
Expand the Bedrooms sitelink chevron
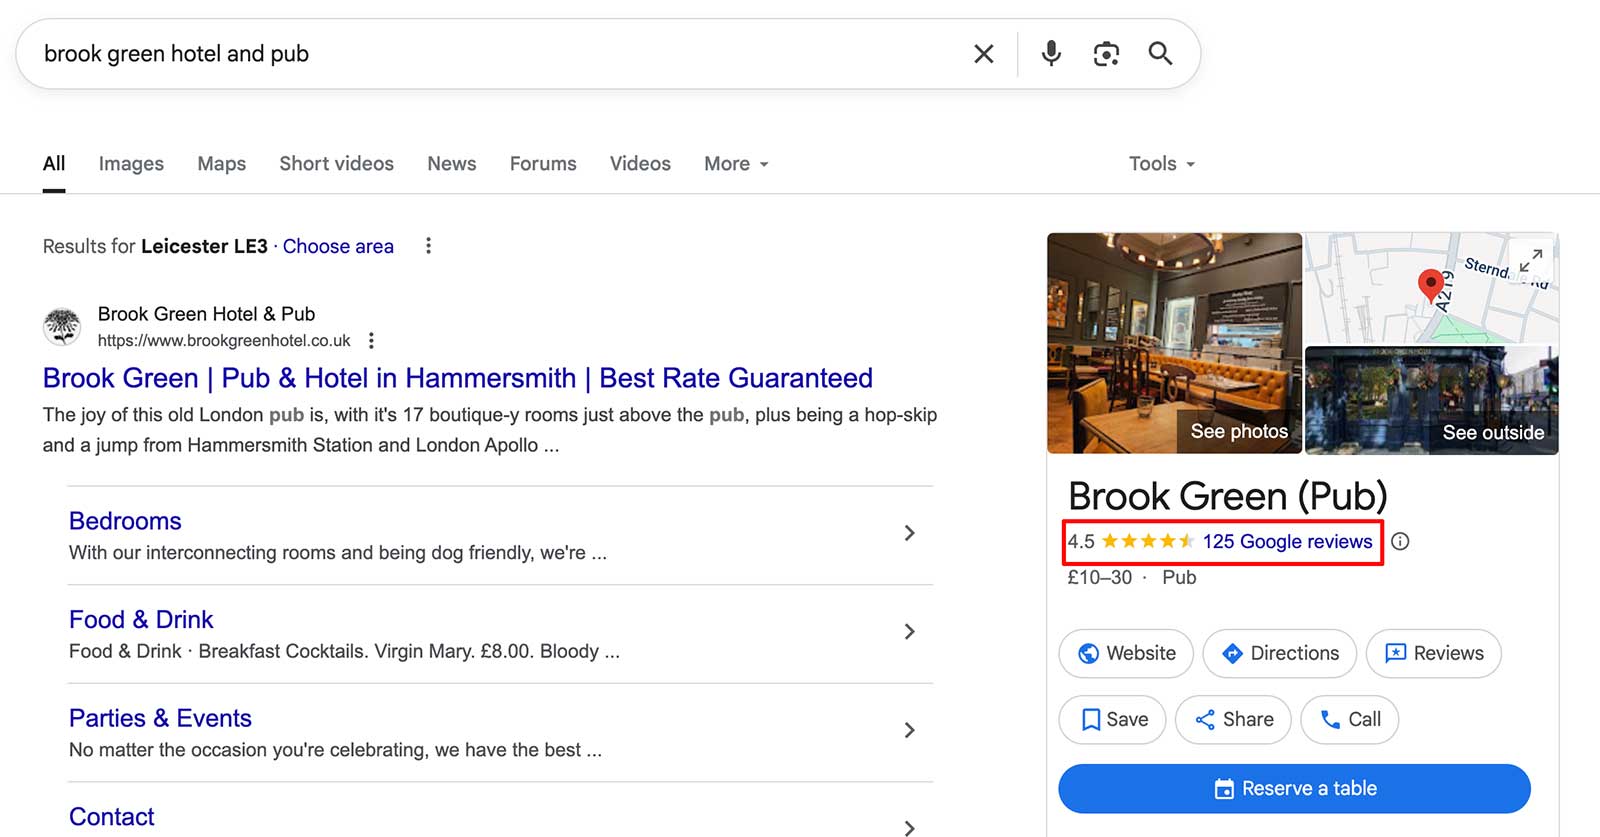909,534
